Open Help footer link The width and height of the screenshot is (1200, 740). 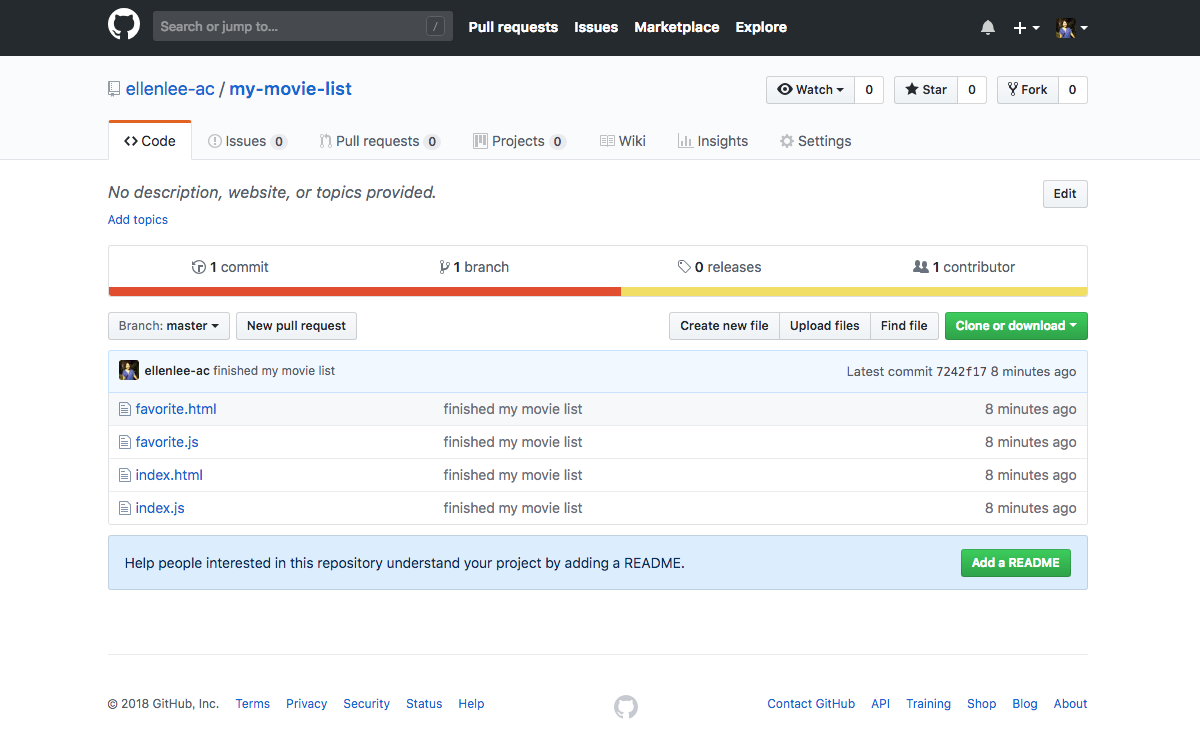coord(471,704)
